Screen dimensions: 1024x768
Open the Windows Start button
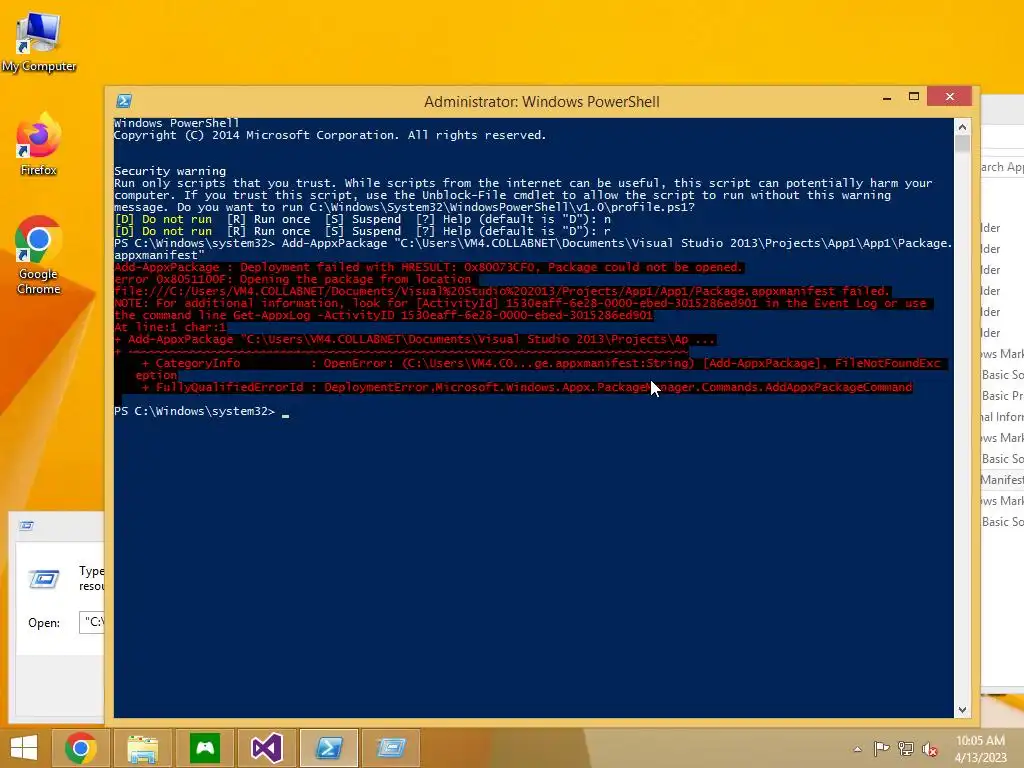tap(24, 747)
